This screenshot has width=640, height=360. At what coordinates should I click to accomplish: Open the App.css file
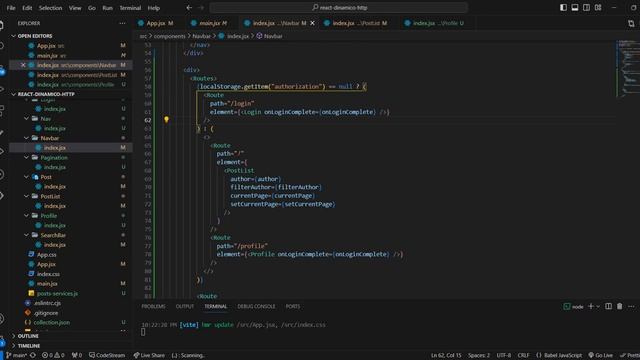47,255
